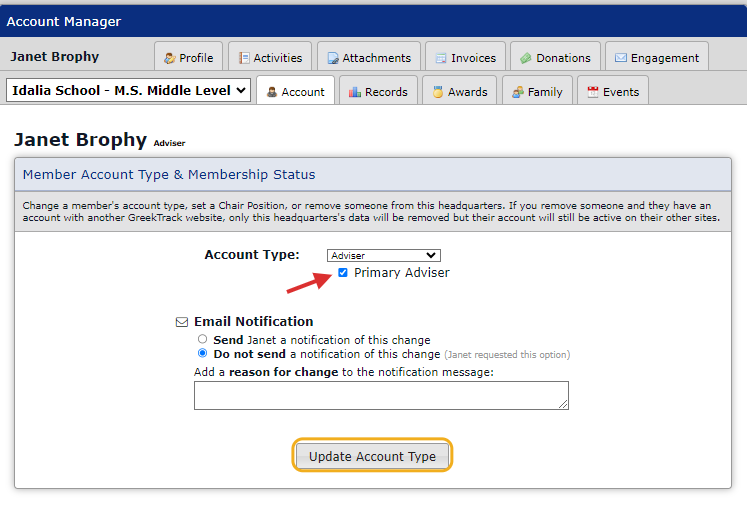Click the Member Account Type & Membership Status header

tap(169, 174)
